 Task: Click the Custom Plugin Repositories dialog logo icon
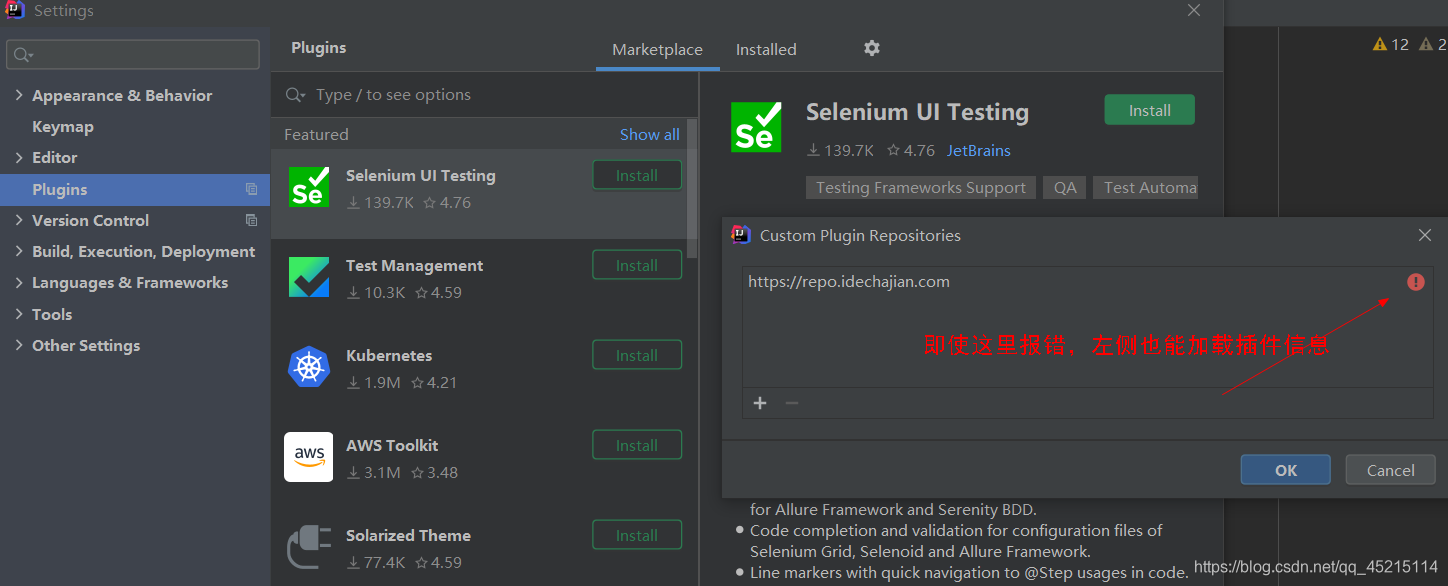741,235
